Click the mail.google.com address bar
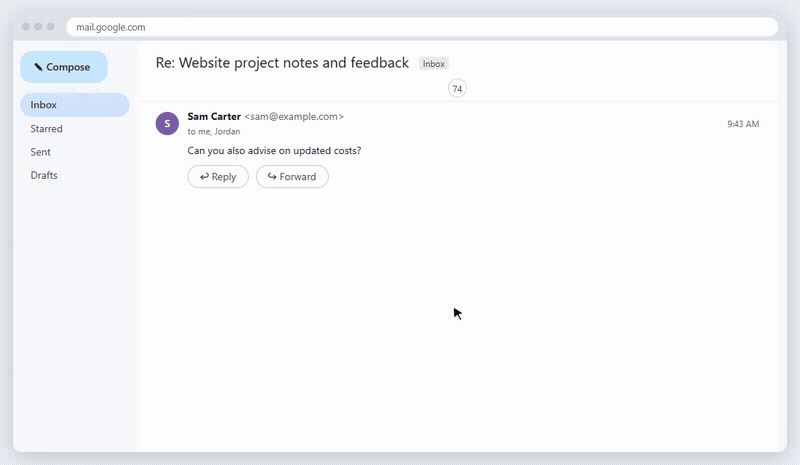 click(x=422, y=27)
